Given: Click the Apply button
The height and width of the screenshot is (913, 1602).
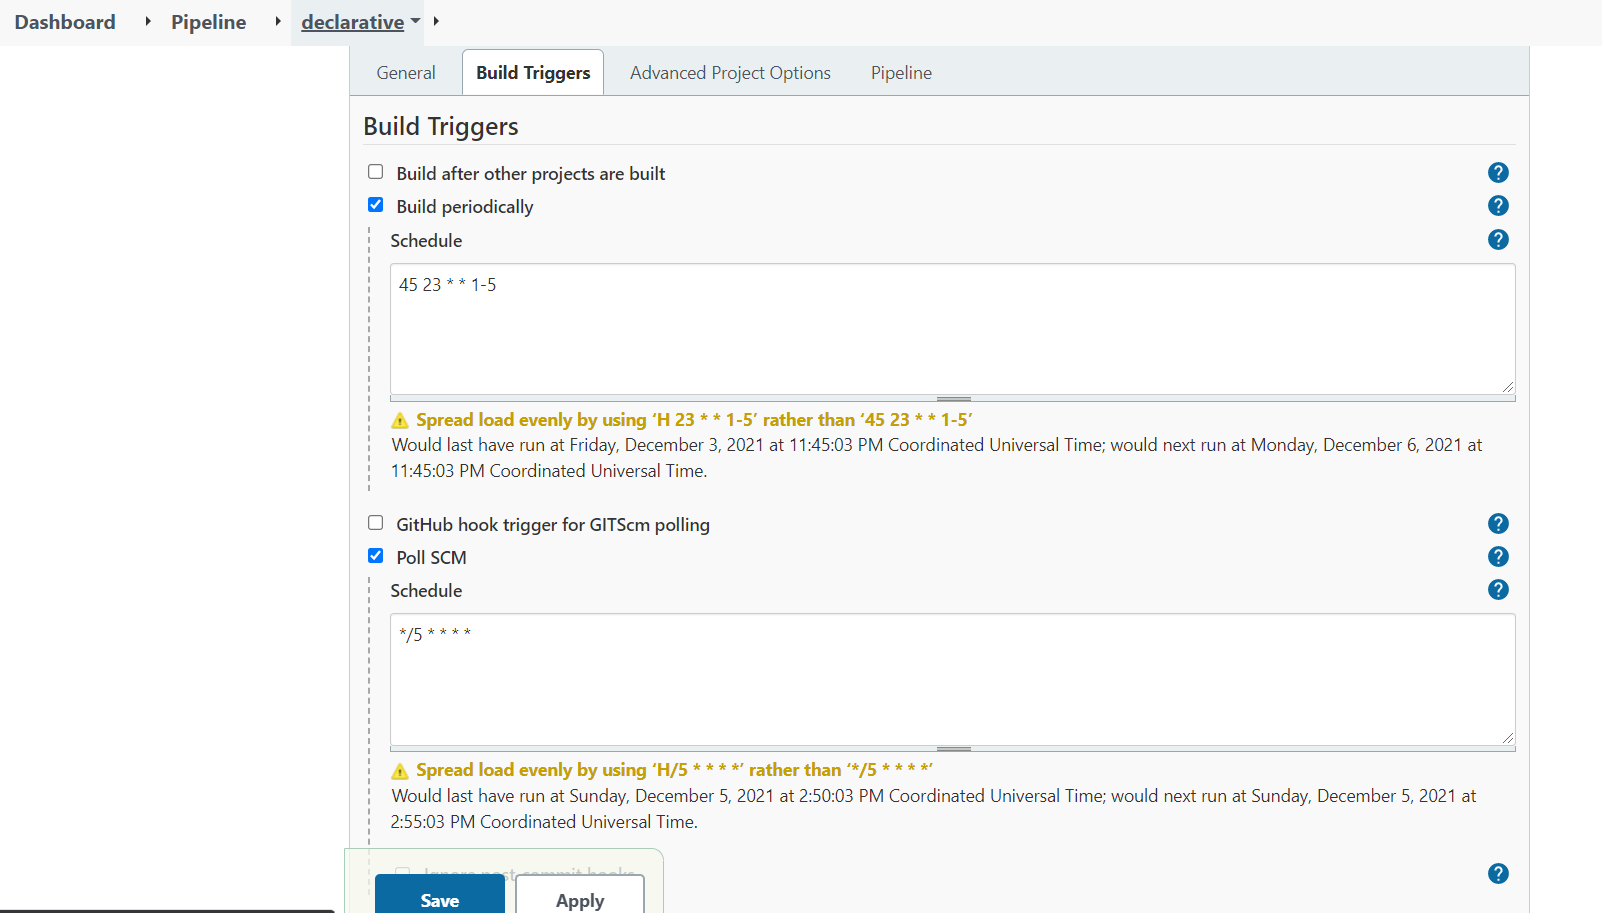Looking at the screenshot, I should (580, 899).
